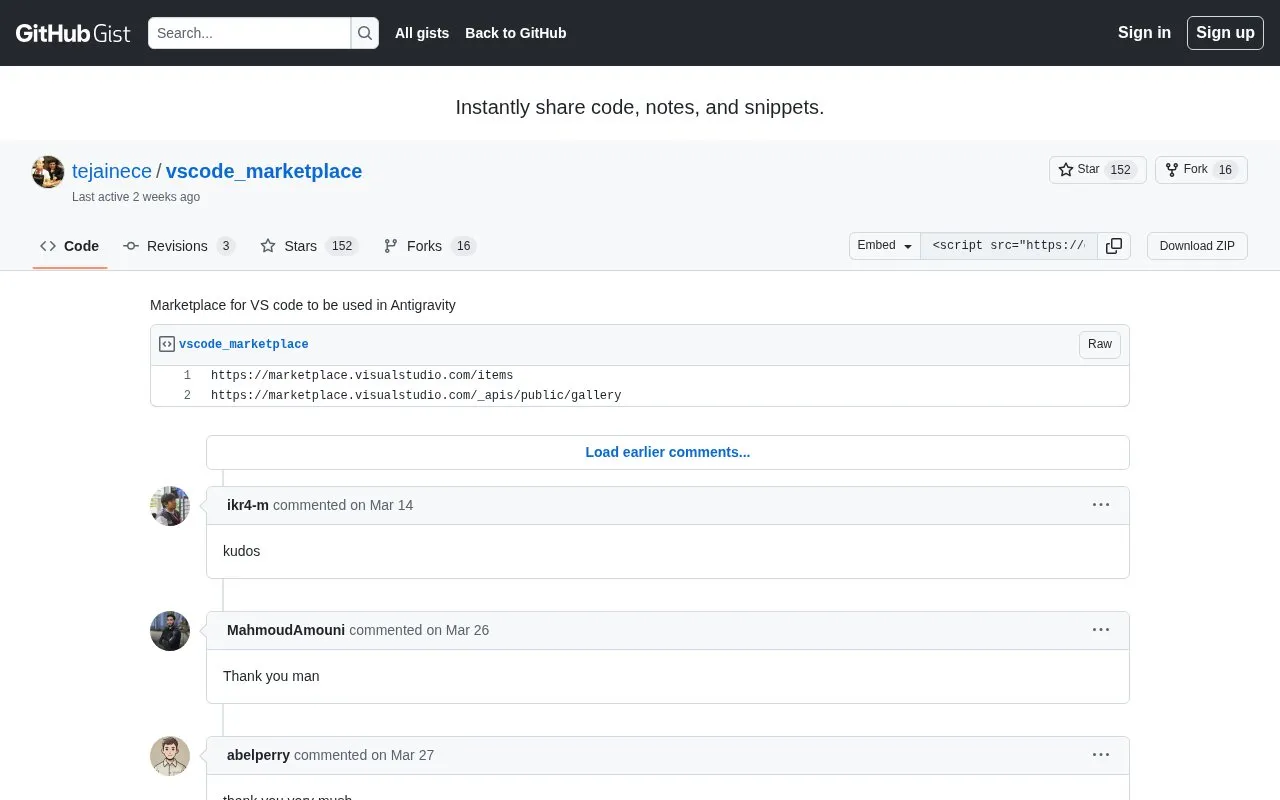1280x800 pixels.
Task: Click the 'on Mar 26' comment timestamp
Action: coord(457,630)
